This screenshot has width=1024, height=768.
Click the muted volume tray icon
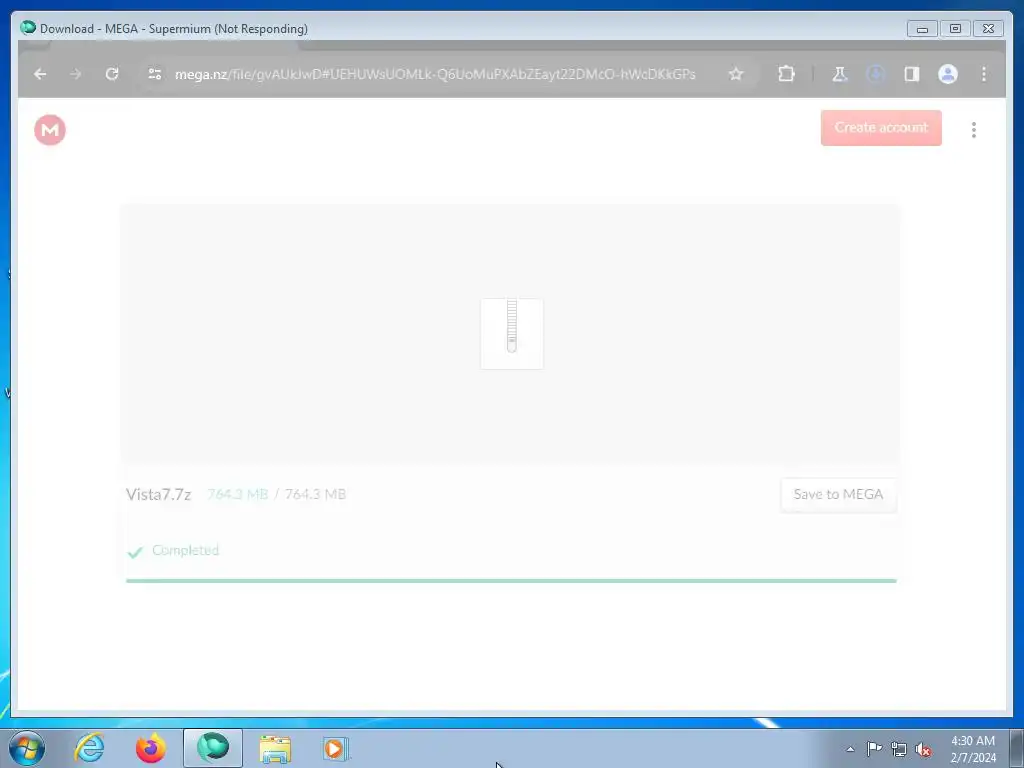[923, 749]
